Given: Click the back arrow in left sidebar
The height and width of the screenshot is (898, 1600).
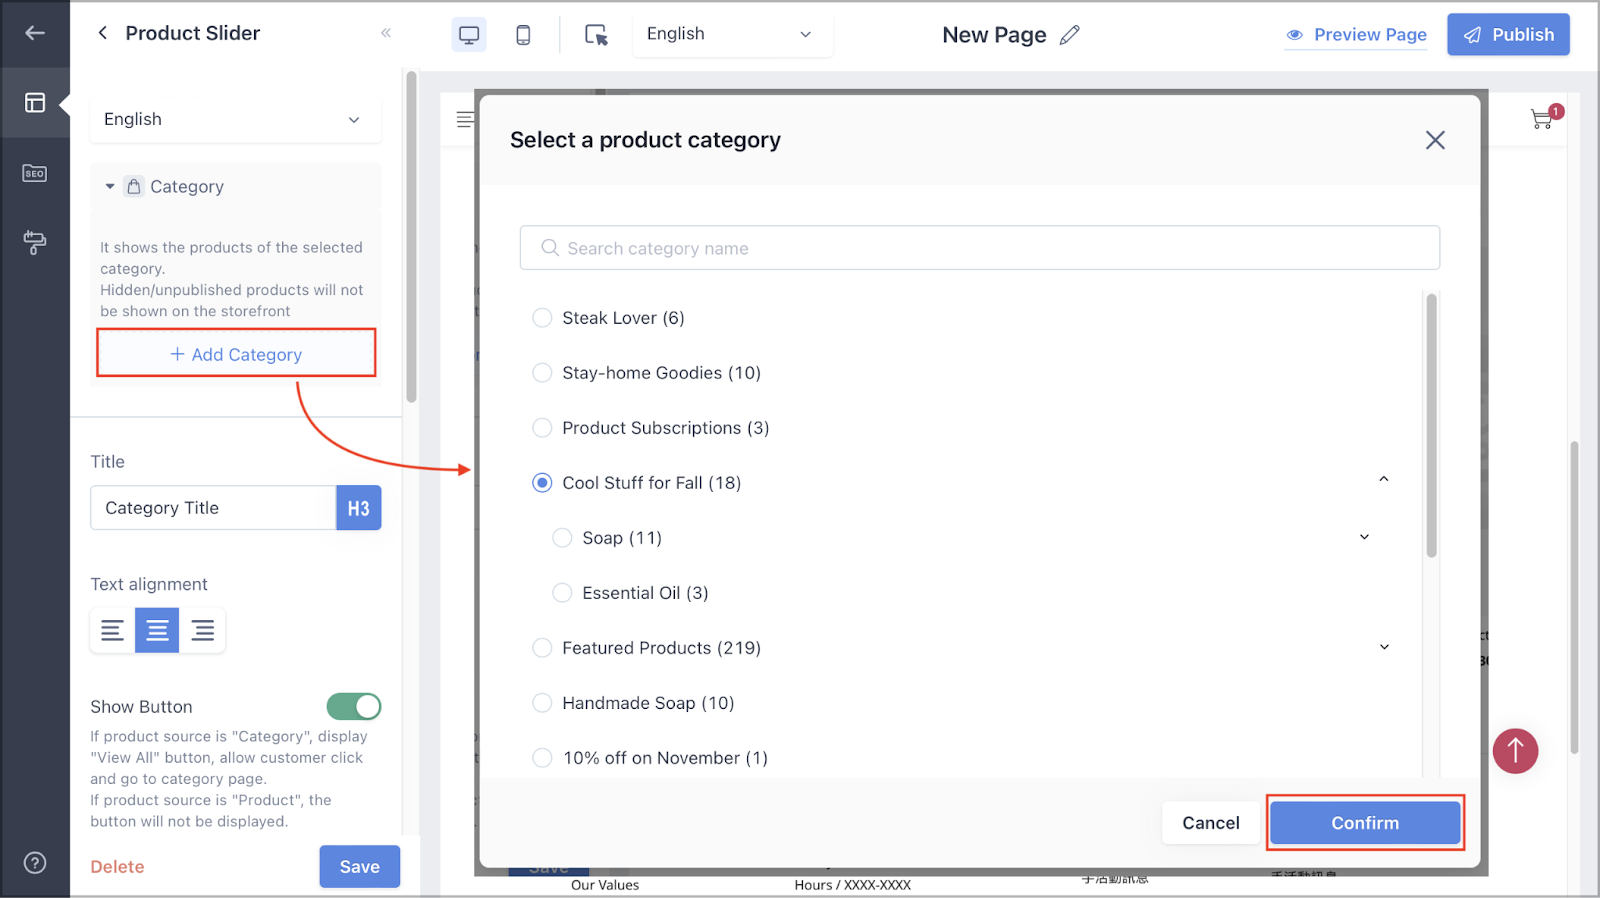Looking at the screenshot, I should (35, 33).
